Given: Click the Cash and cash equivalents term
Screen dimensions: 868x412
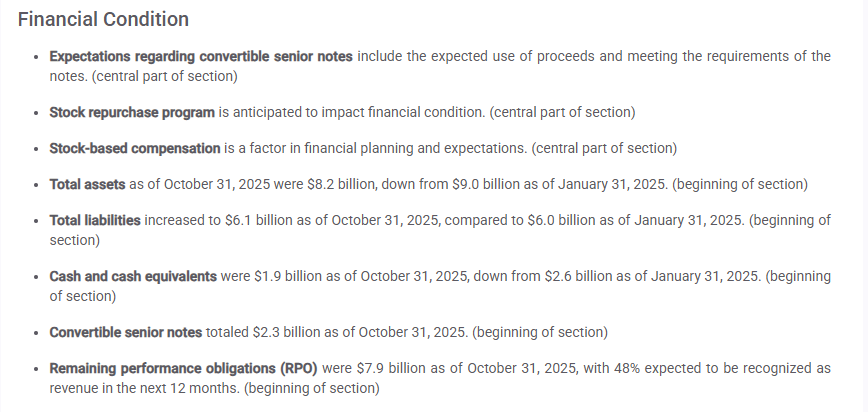Looking at the screenshot, I should [x=132, y=276].
